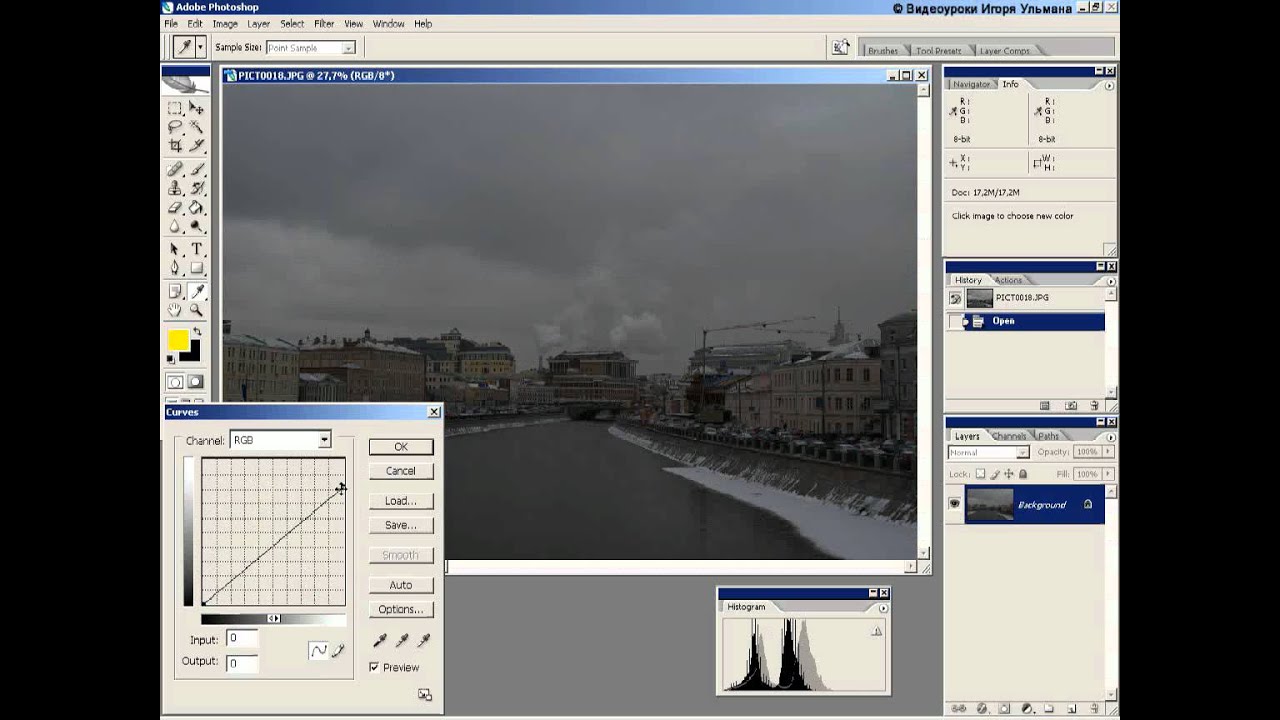Select the Rectangle shape tool
This screenshot has width=1280, height=720.
(196, 269)
